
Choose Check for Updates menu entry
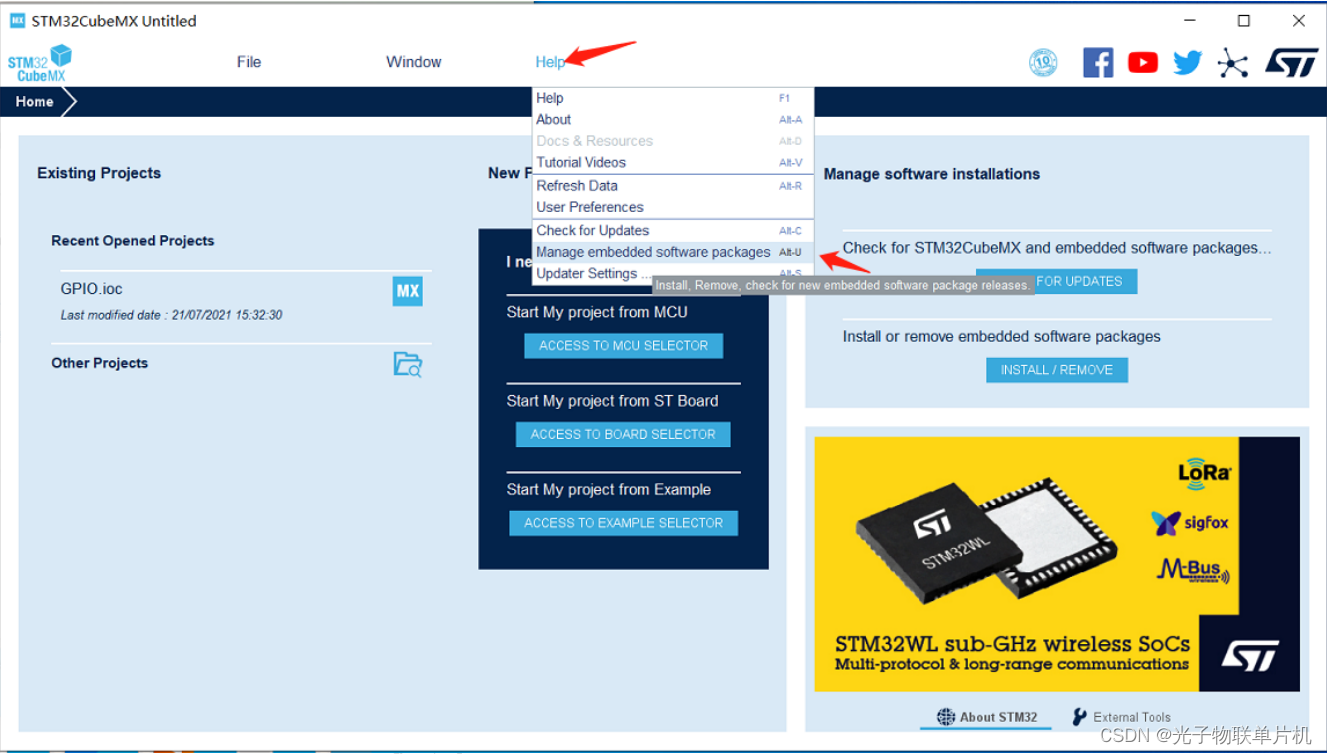[x=673, y=230]
